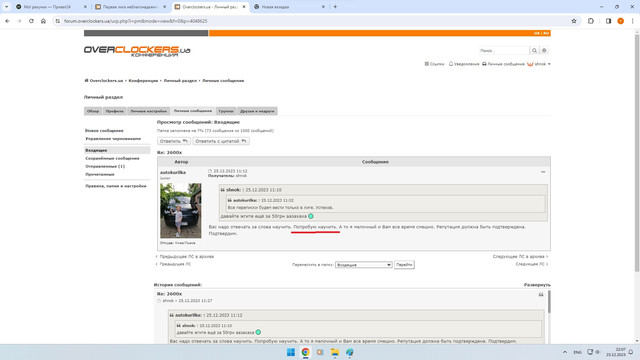Screen dimensions: 640x360
Task: Expand the shnok user menu
Action: coord(539,64)
